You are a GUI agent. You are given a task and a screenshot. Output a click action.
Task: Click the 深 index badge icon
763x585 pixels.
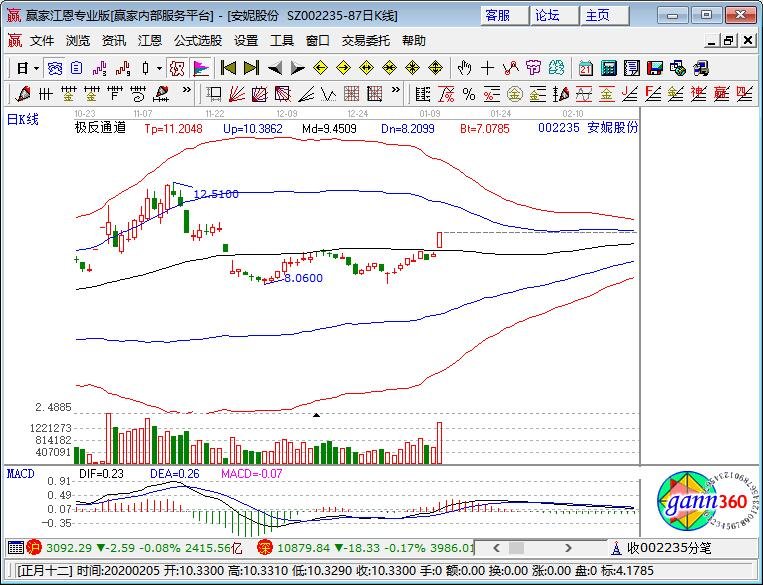pyautogui.click(x=265, y=548)
